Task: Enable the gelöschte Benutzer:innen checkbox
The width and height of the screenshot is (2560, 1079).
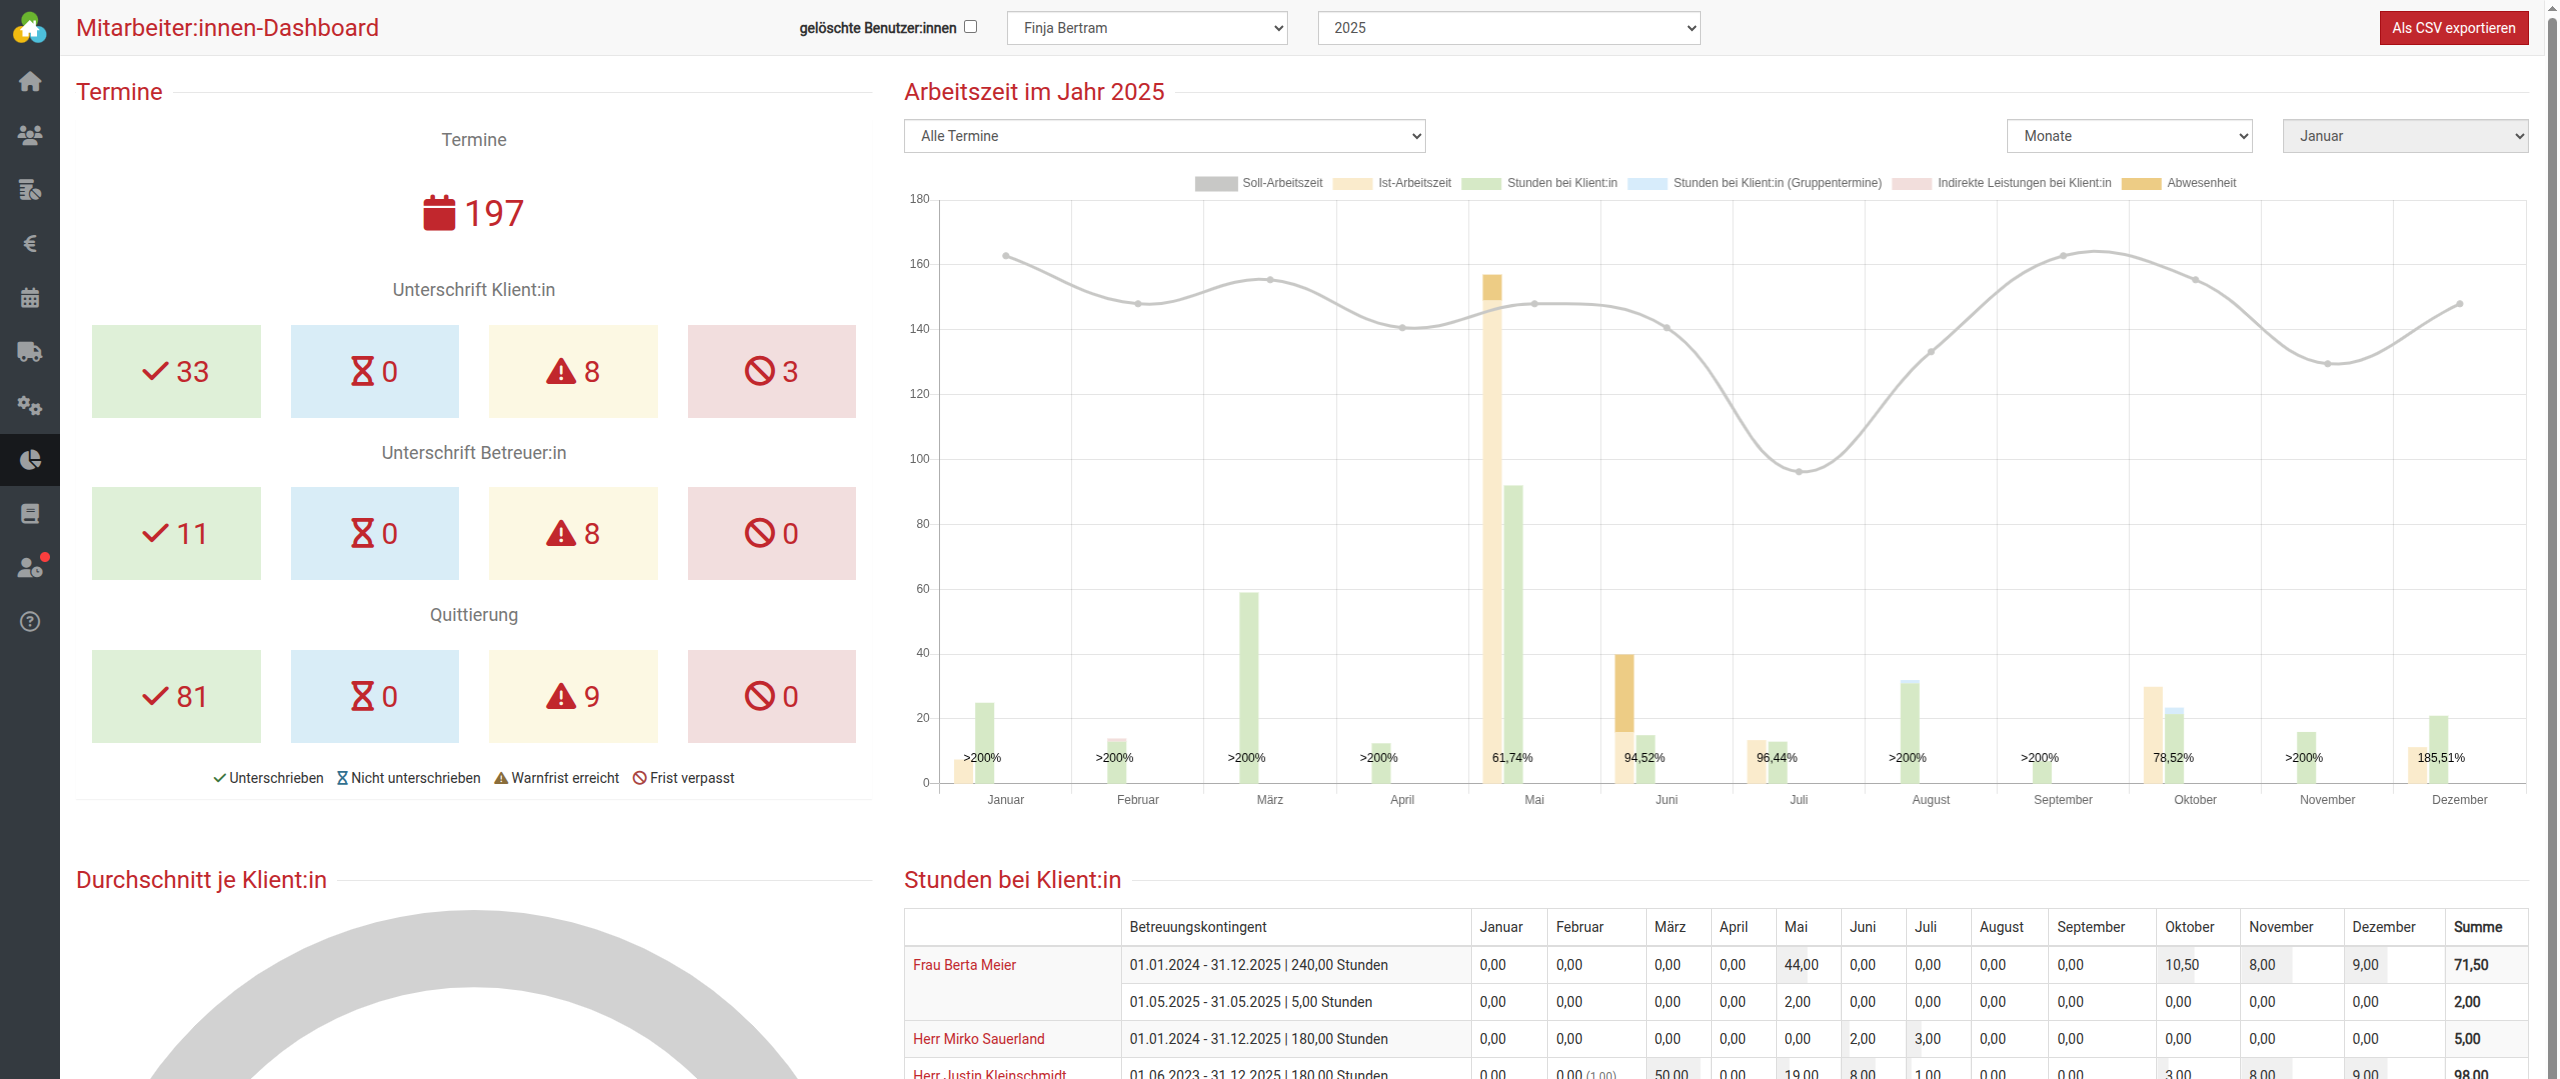Action: tap(970, 27)
